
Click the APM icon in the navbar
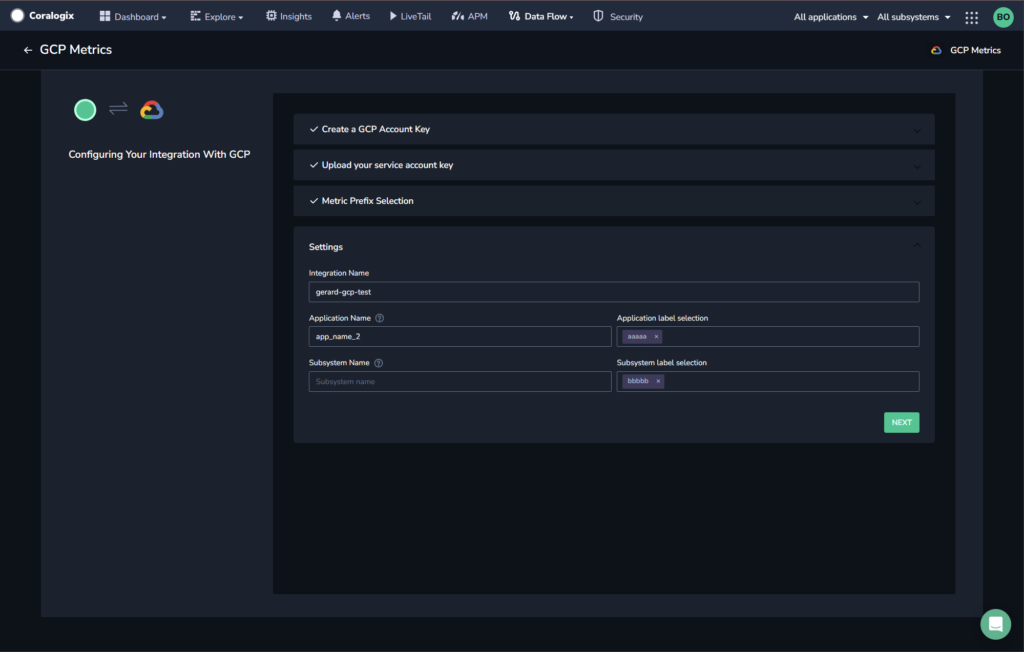point(458,16)
